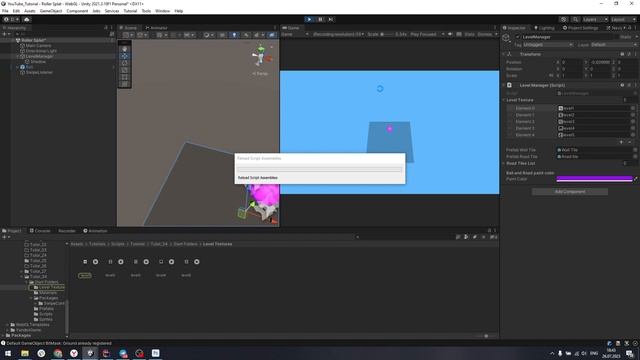Image resolution: width=640 pixels, height=360 pixels.
Task: Select level1 texture asset thumbnail
Action: pyautogui.click(x=85, y=262)
